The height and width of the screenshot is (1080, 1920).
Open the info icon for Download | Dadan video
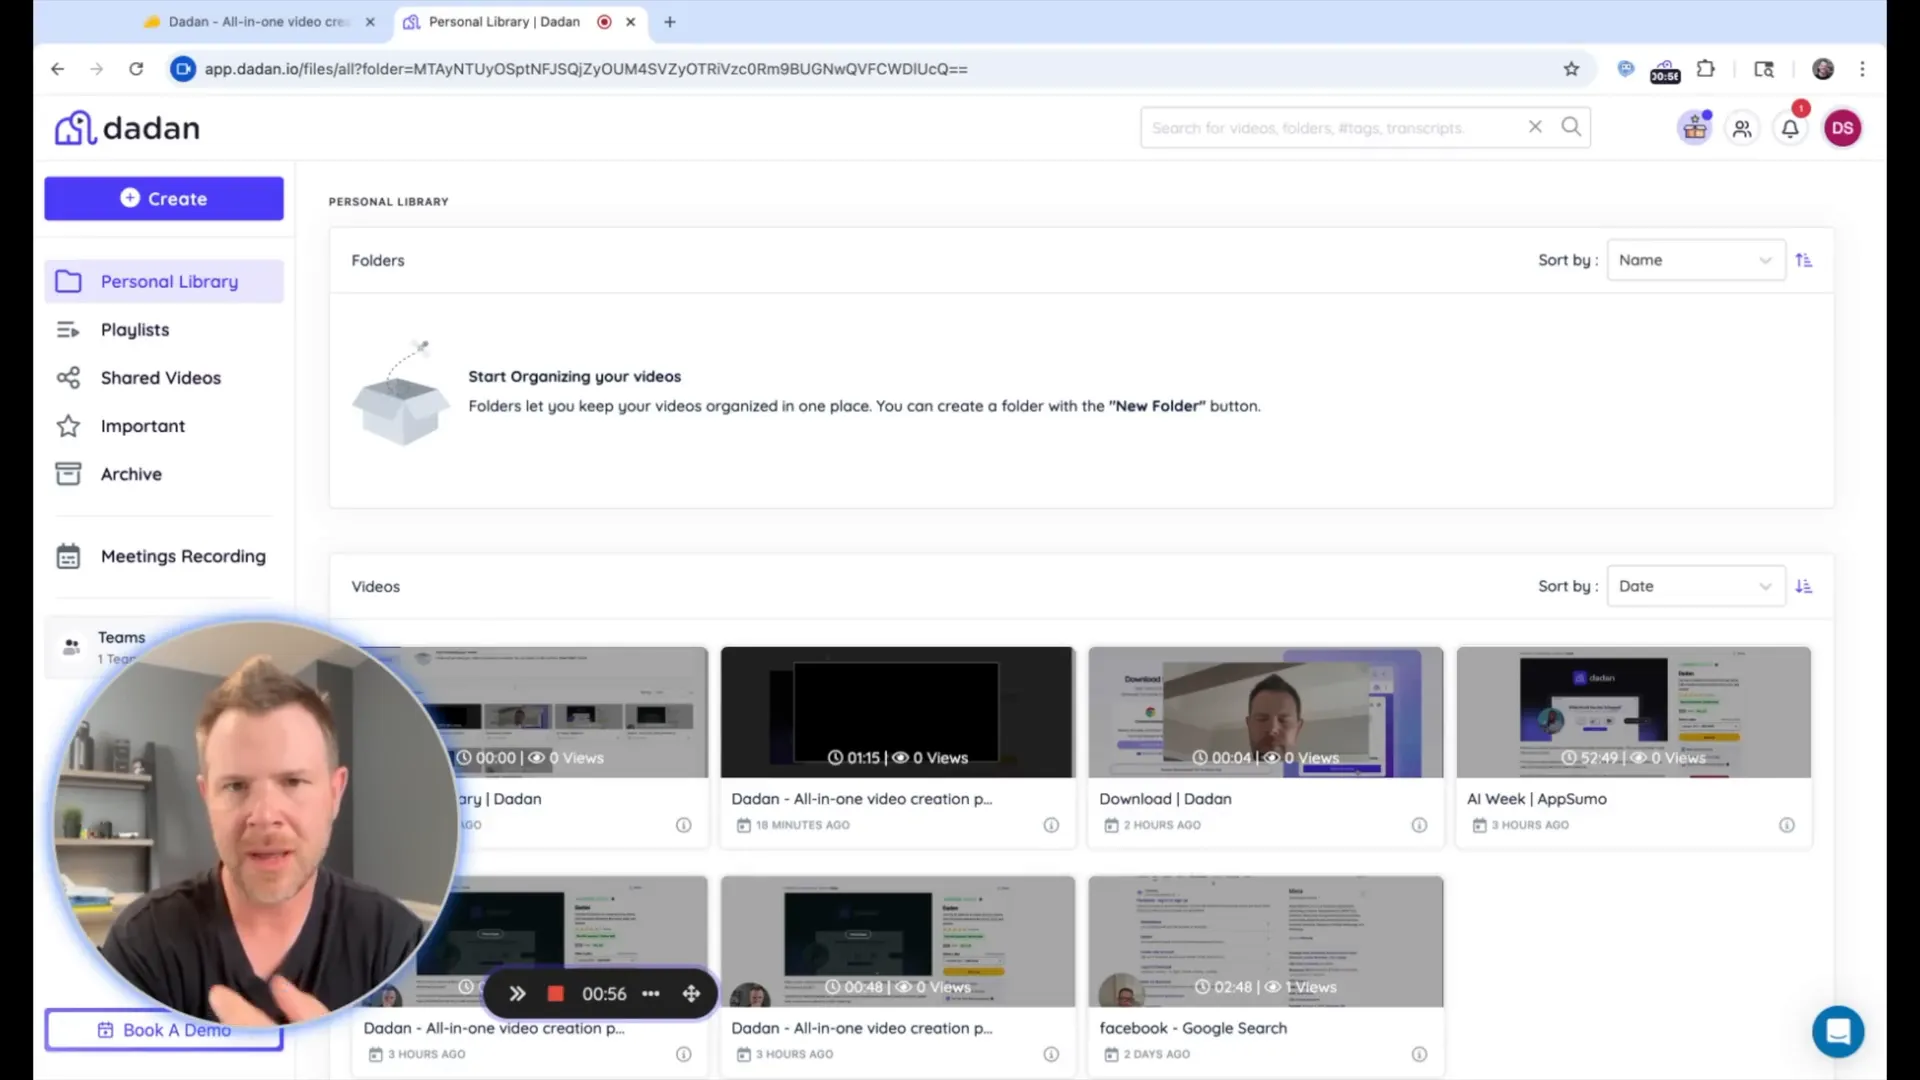[1419, 825]
